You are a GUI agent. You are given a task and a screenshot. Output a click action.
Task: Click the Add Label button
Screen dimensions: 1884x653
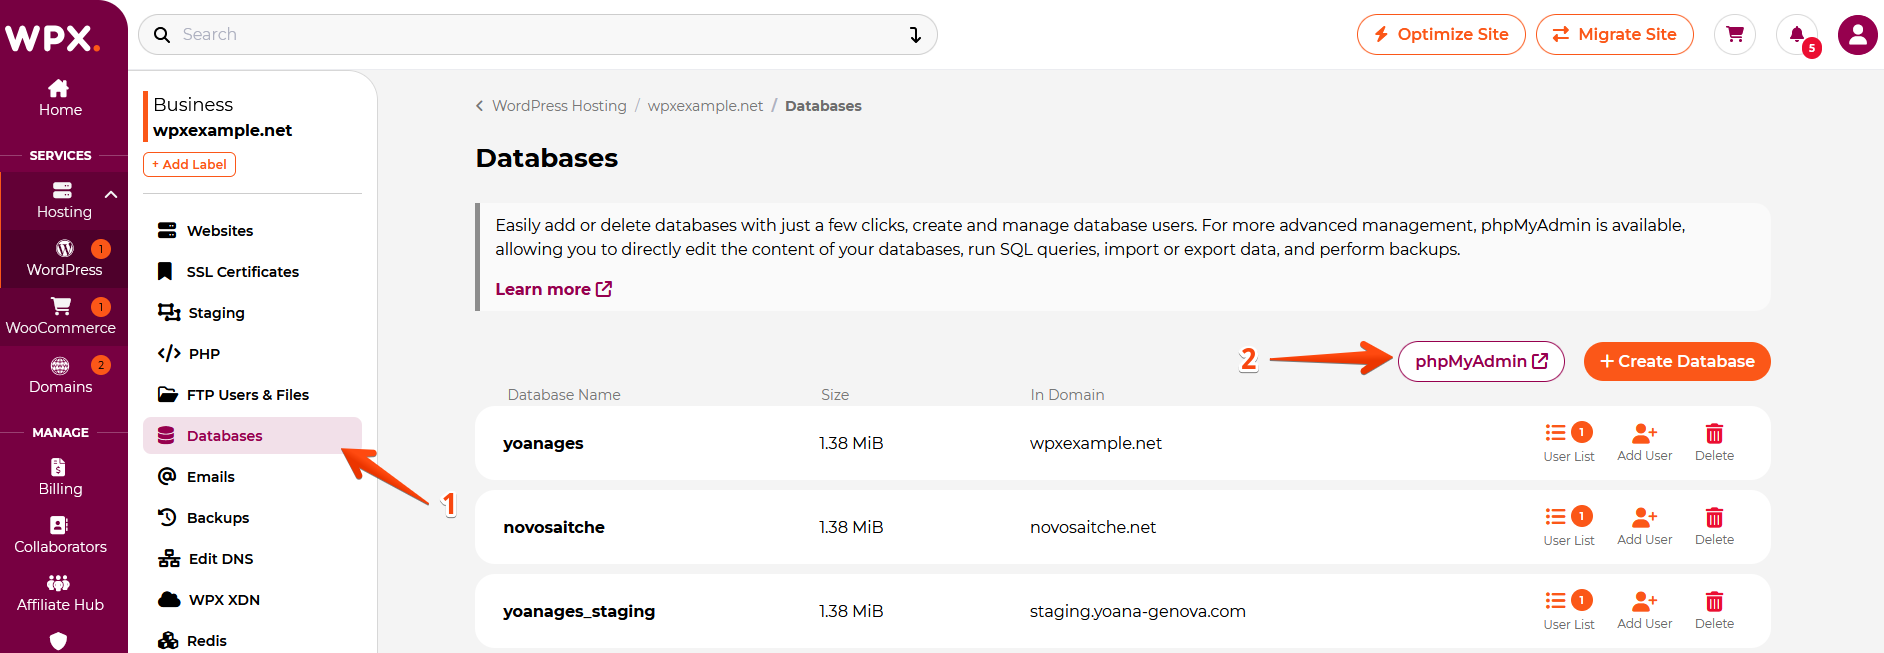pyautogui.click(x=190, y=164)
